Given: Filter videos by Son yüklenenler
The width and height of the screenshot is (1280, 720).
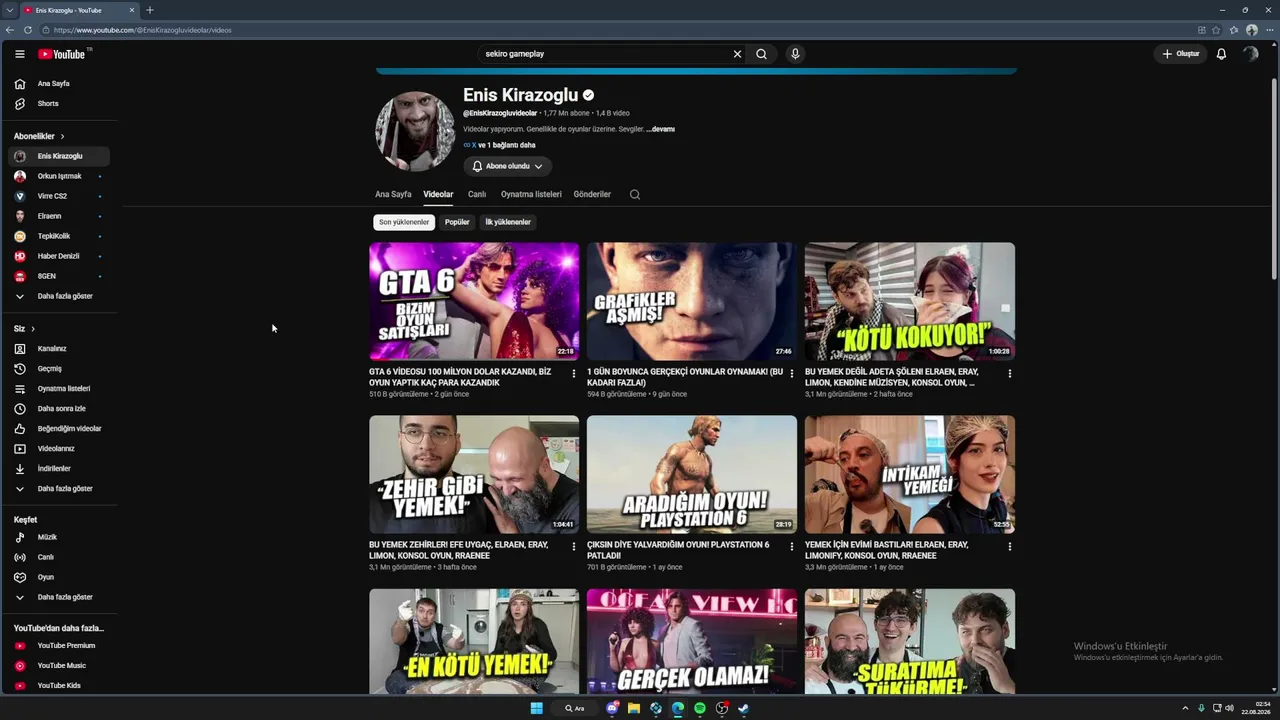Looking at the screenshot, I should point(404,222).
